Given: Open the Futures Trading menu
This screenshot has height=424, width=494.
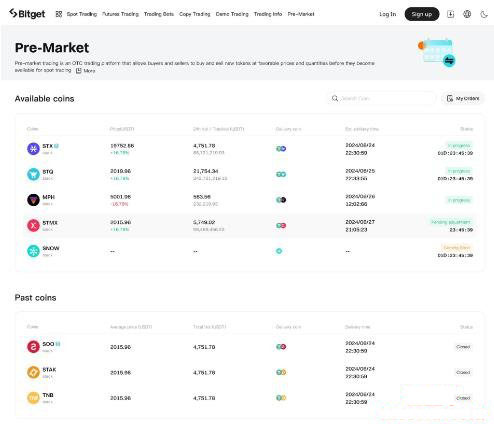Looking at the screenshot, I should pyautogui.click(x=120, y=14).
